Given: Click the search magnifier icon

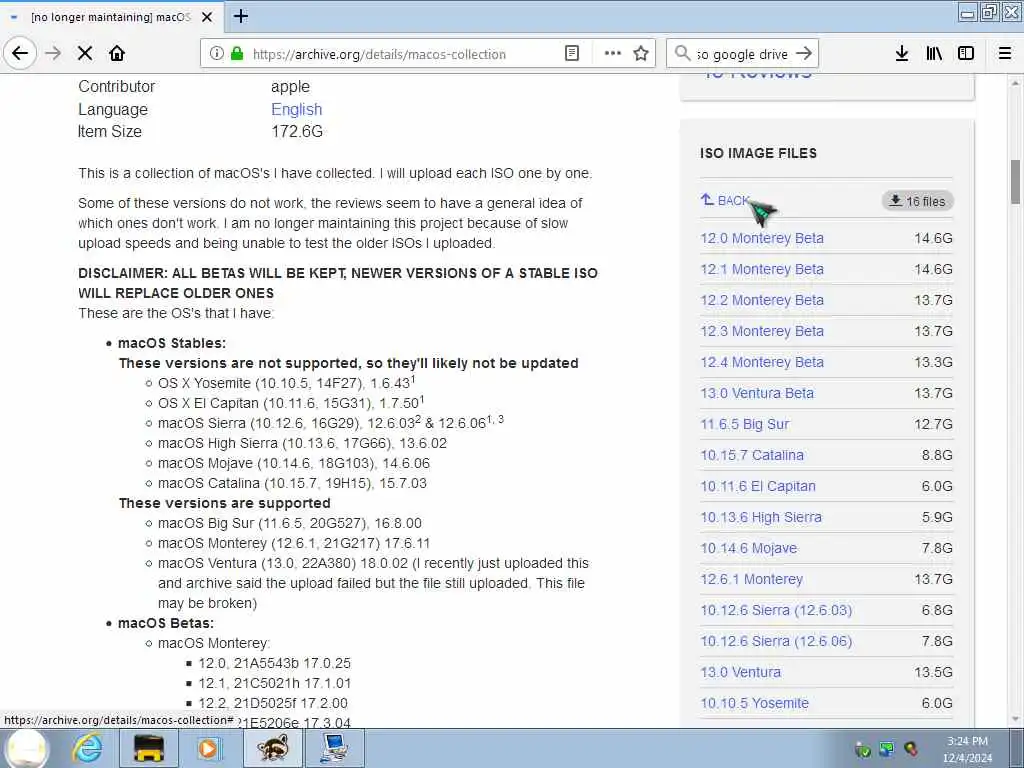Looking at the screenshot, I should pos(682,54).
